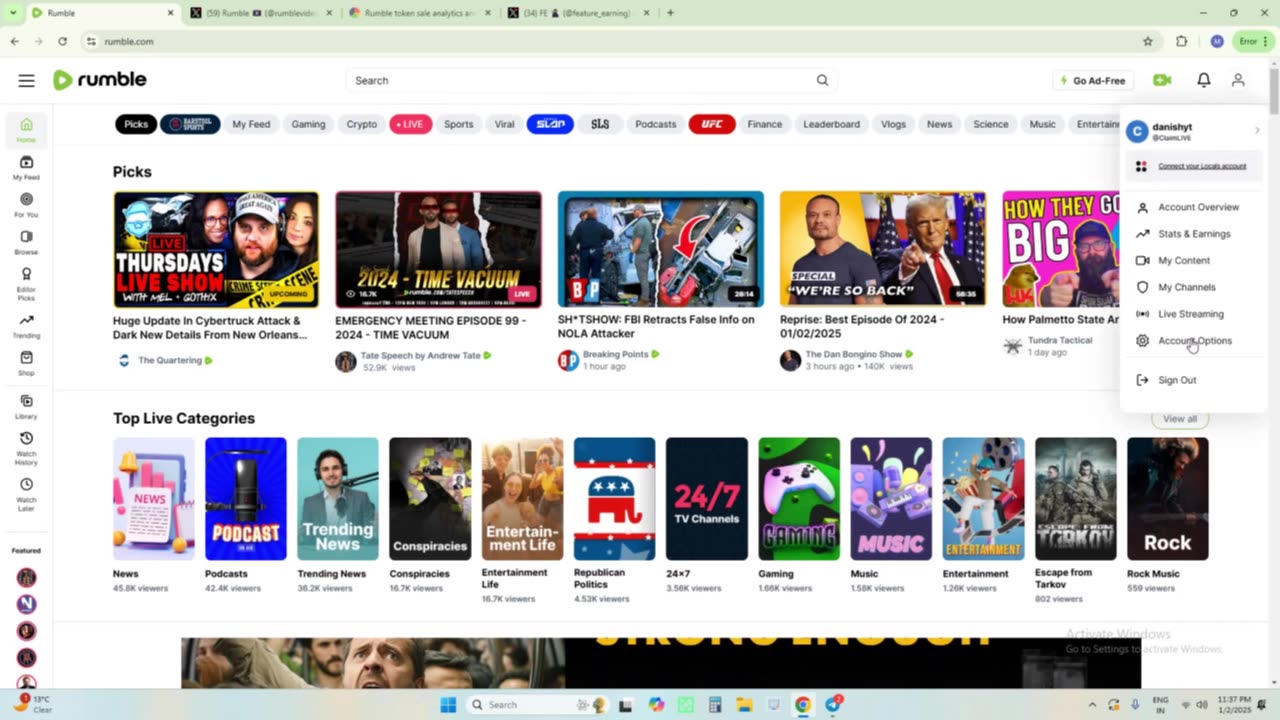Select the Podcasts category chip
The height and width of the screenshot is (720, 1280).
tap(656, 124)
